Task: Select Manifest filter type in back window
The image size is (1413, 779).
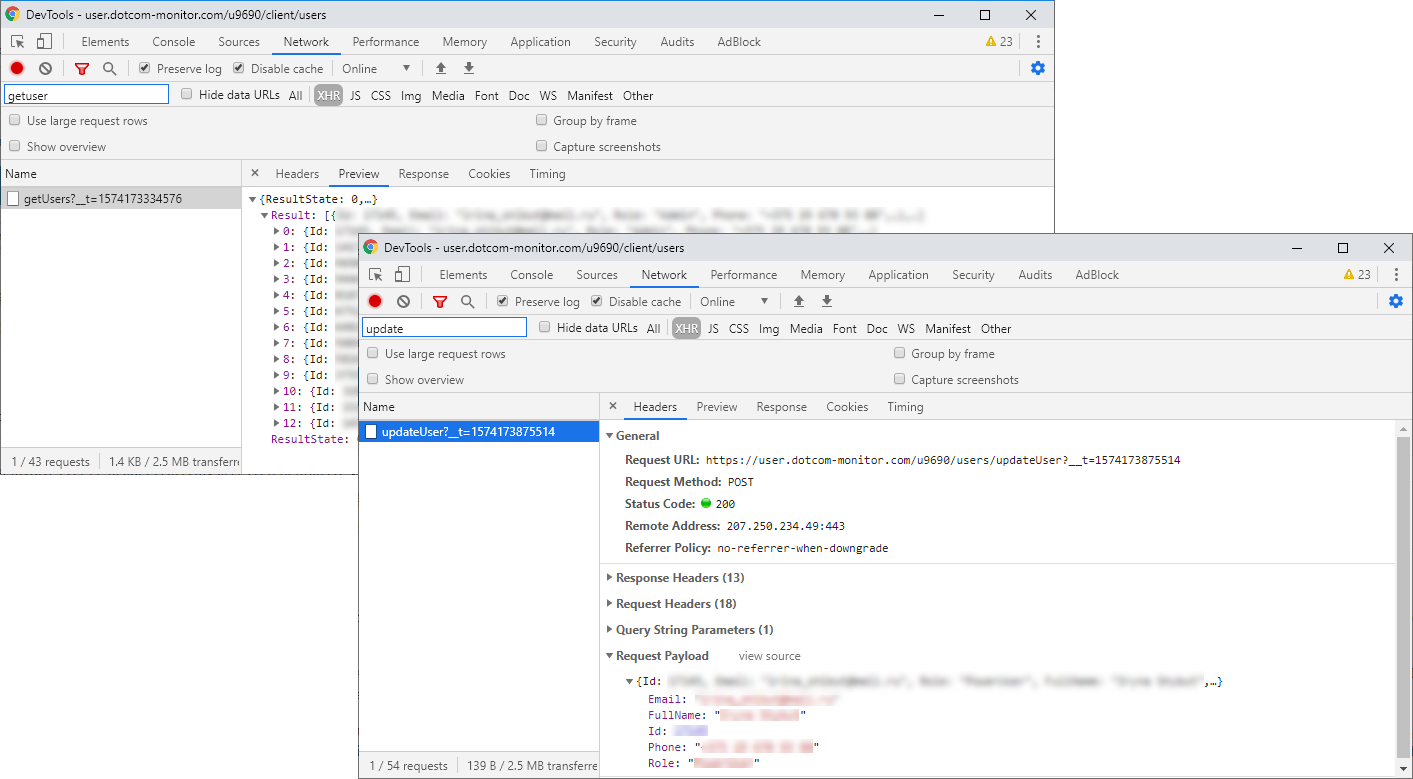Action: pyautogui.click(x=590, y=95)
